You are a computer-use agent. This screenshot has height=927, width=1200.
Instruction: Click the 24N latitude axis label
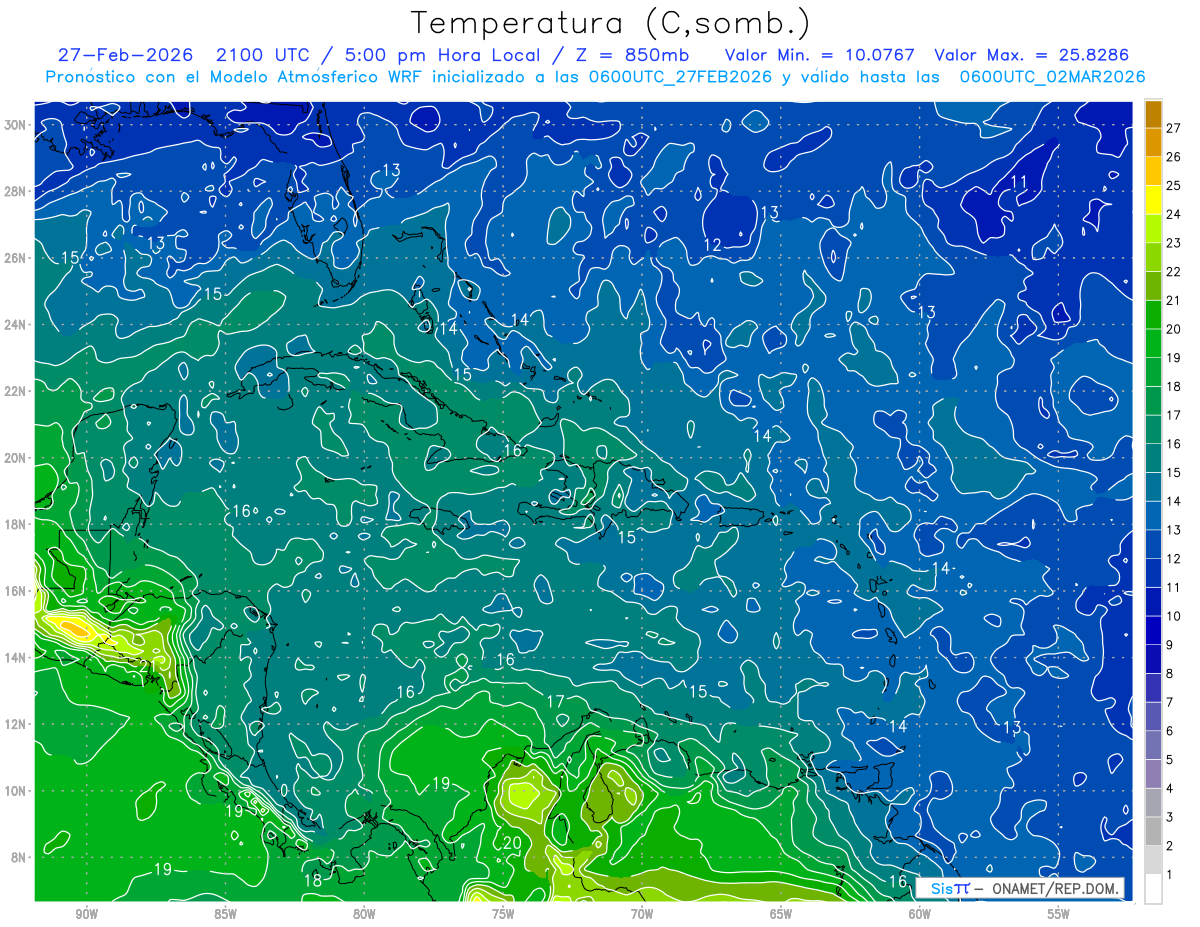[16, 325]
